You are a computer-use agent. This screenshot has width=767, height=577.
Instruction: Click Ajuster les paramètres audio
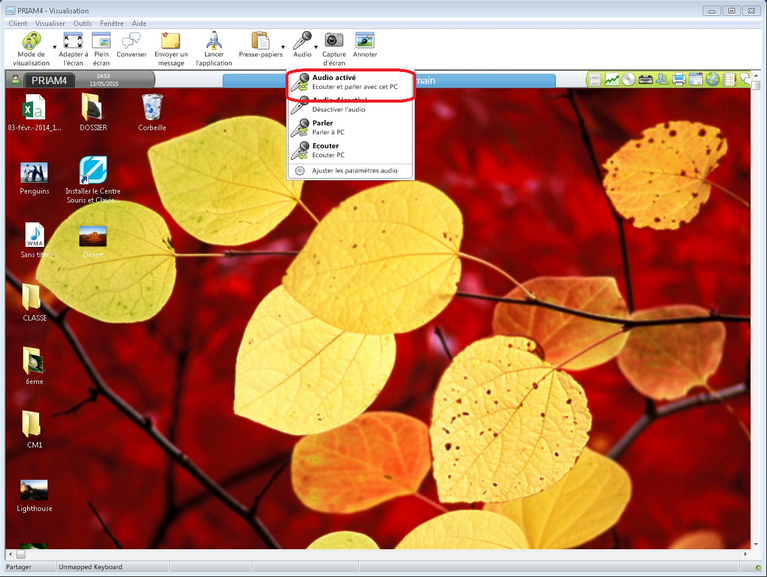(x=354, y=171)
